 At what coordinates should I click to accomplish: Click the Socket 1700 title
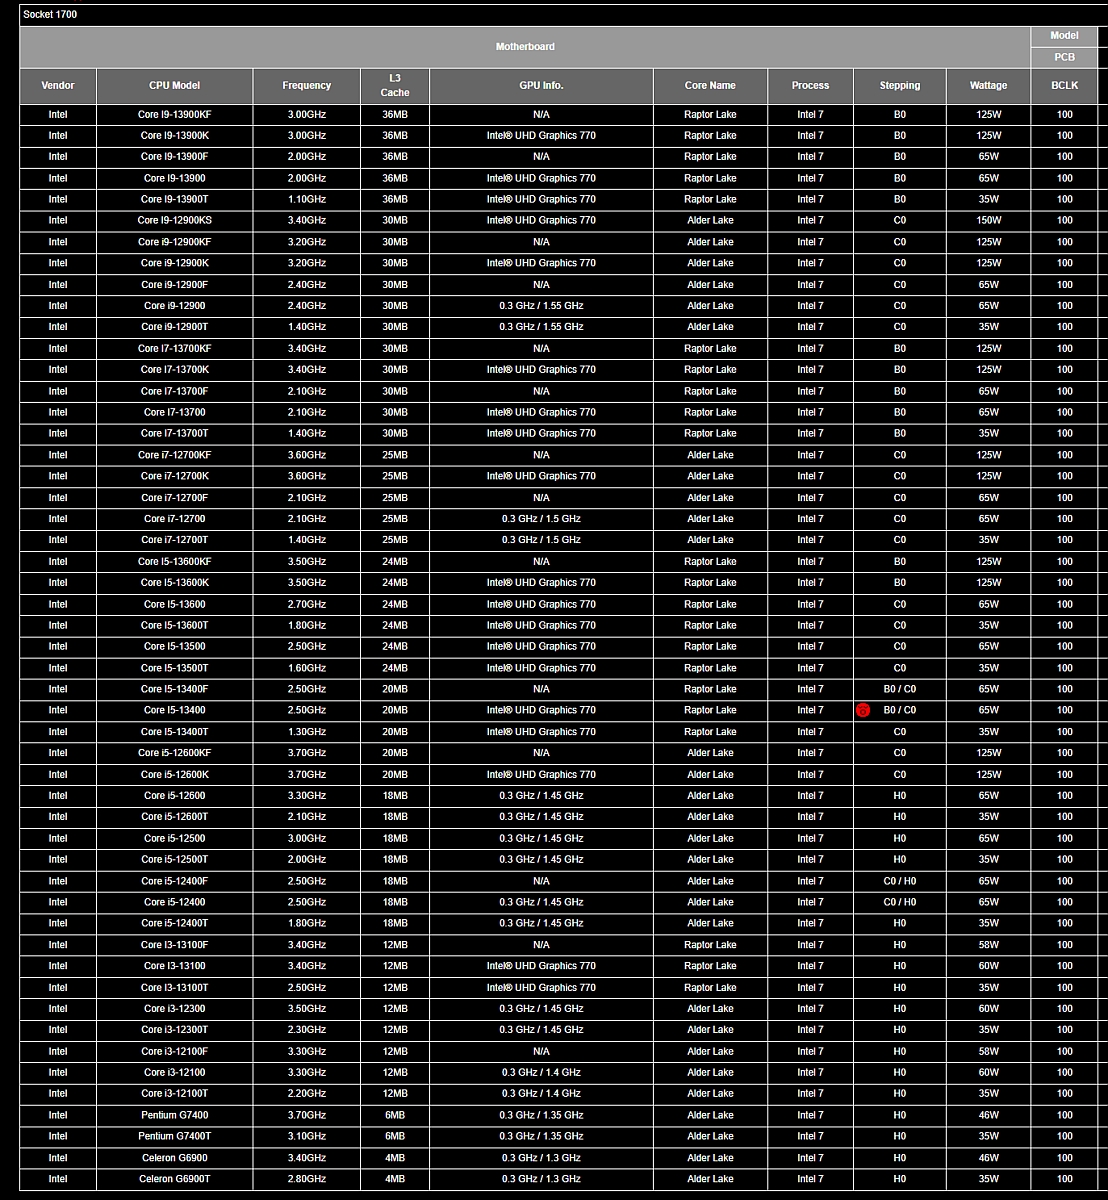(x=50, y=14)
